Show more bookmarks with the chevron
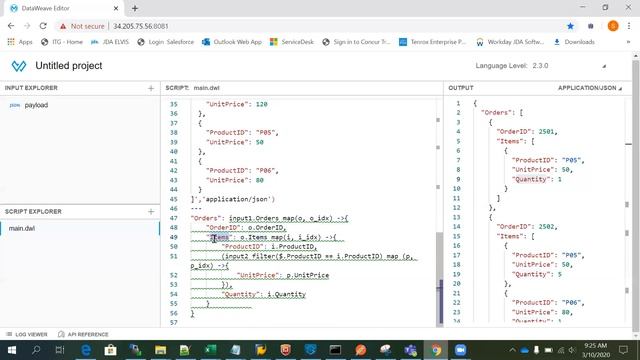 [628, 42]
